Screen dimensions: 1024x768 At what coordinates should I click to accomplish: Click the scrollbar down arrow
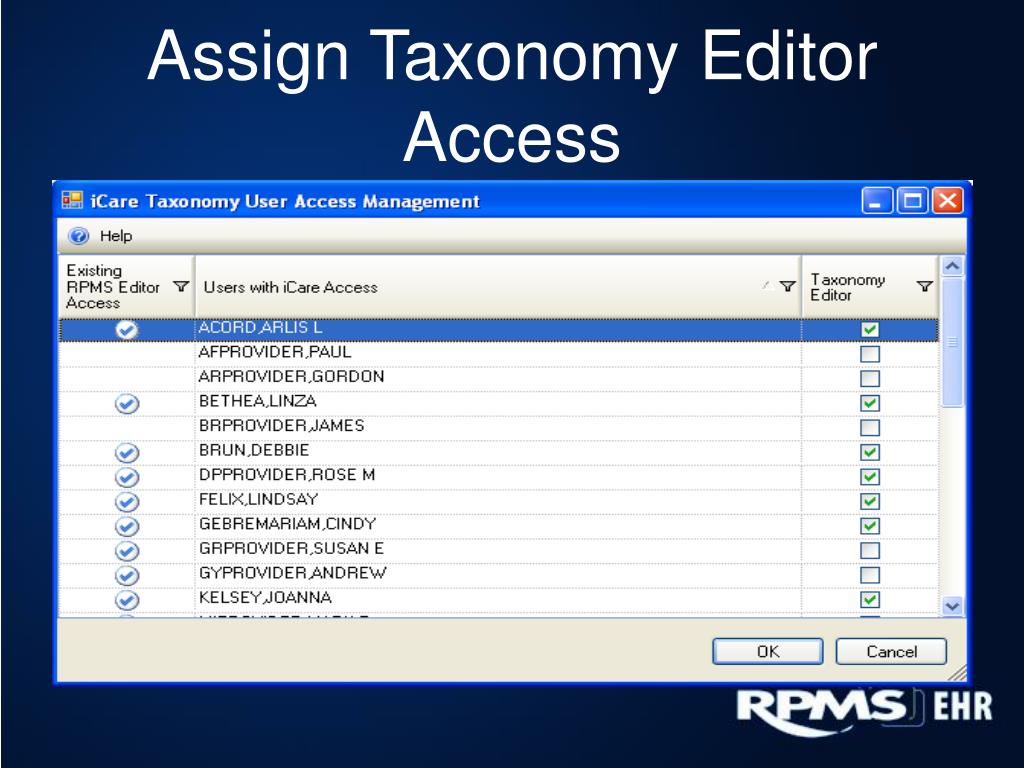[x=952, y=605]
